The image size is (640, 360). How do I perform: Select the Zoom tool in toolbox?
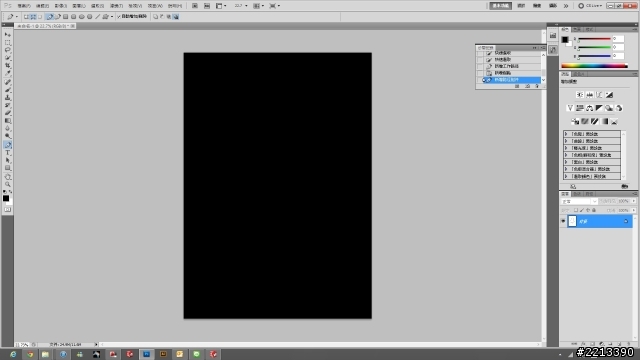[x=7, y=184]
